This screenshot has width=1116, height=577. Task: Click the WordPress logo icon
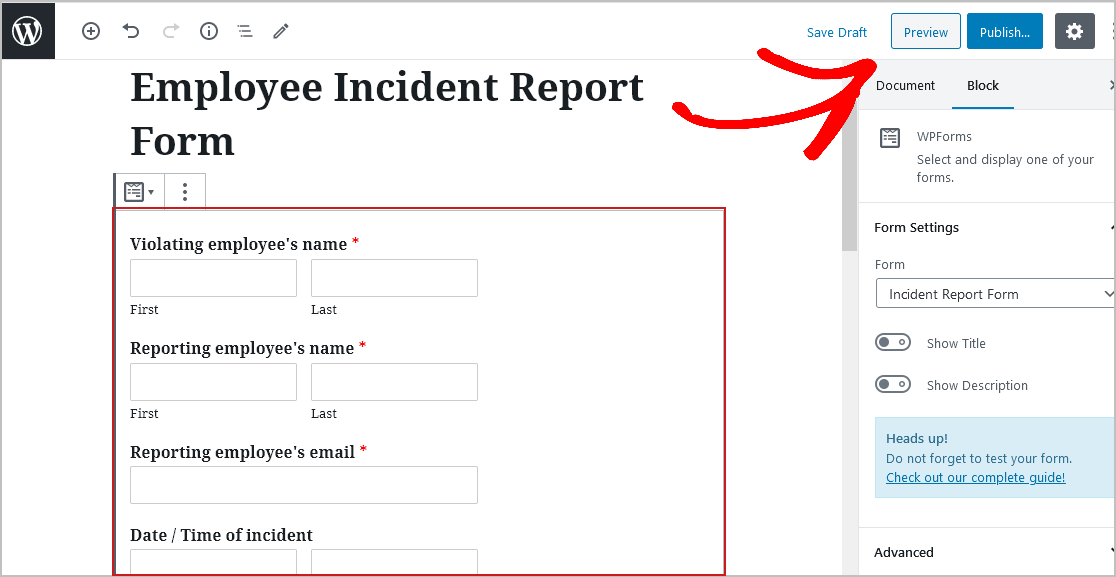coord(28,31)
